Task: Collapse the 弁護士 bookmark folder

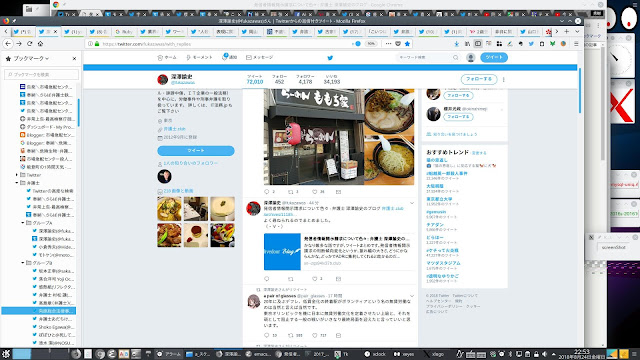Action: click(x=17, y=183)
